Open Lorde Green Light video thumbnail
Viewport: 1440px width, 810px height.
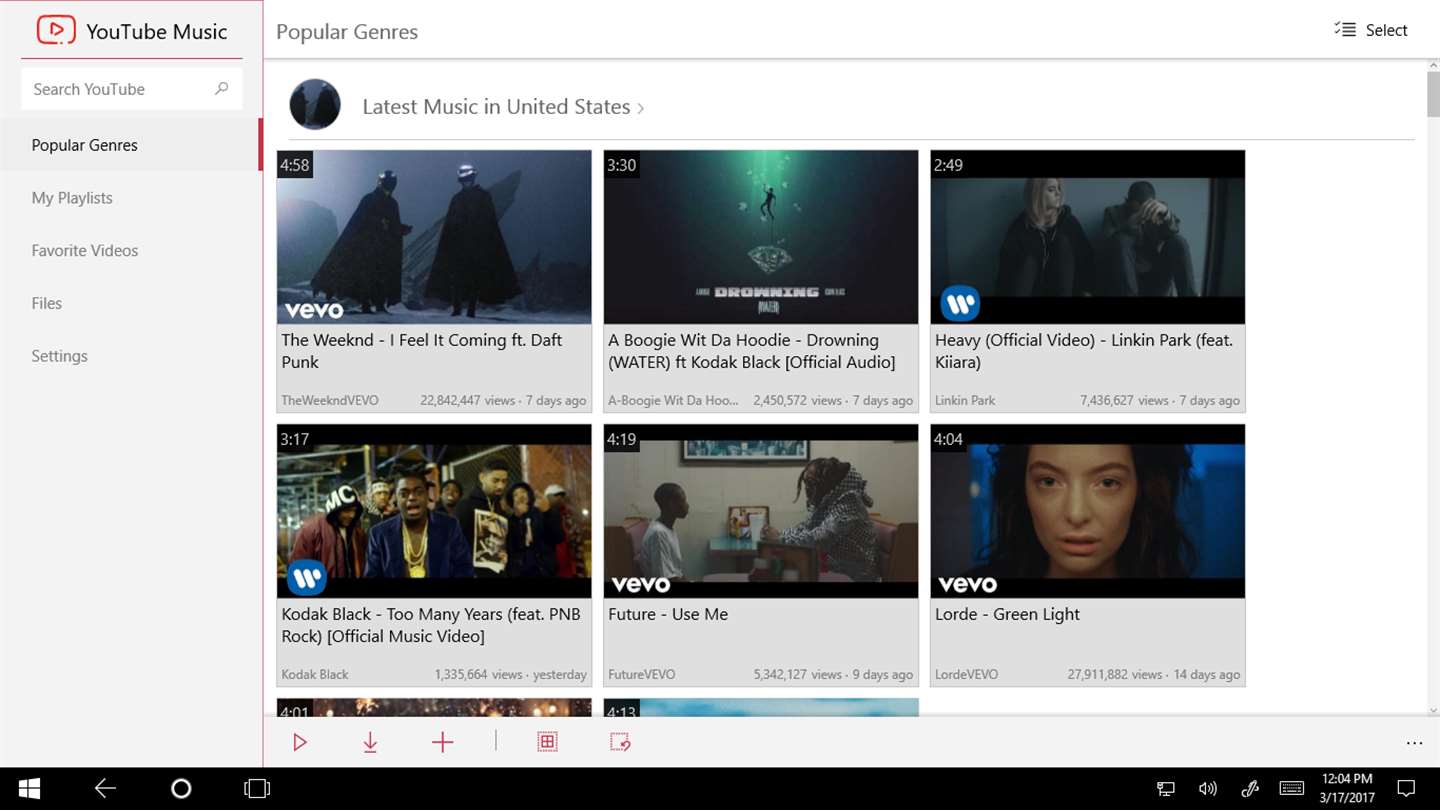pos(1088,511)
